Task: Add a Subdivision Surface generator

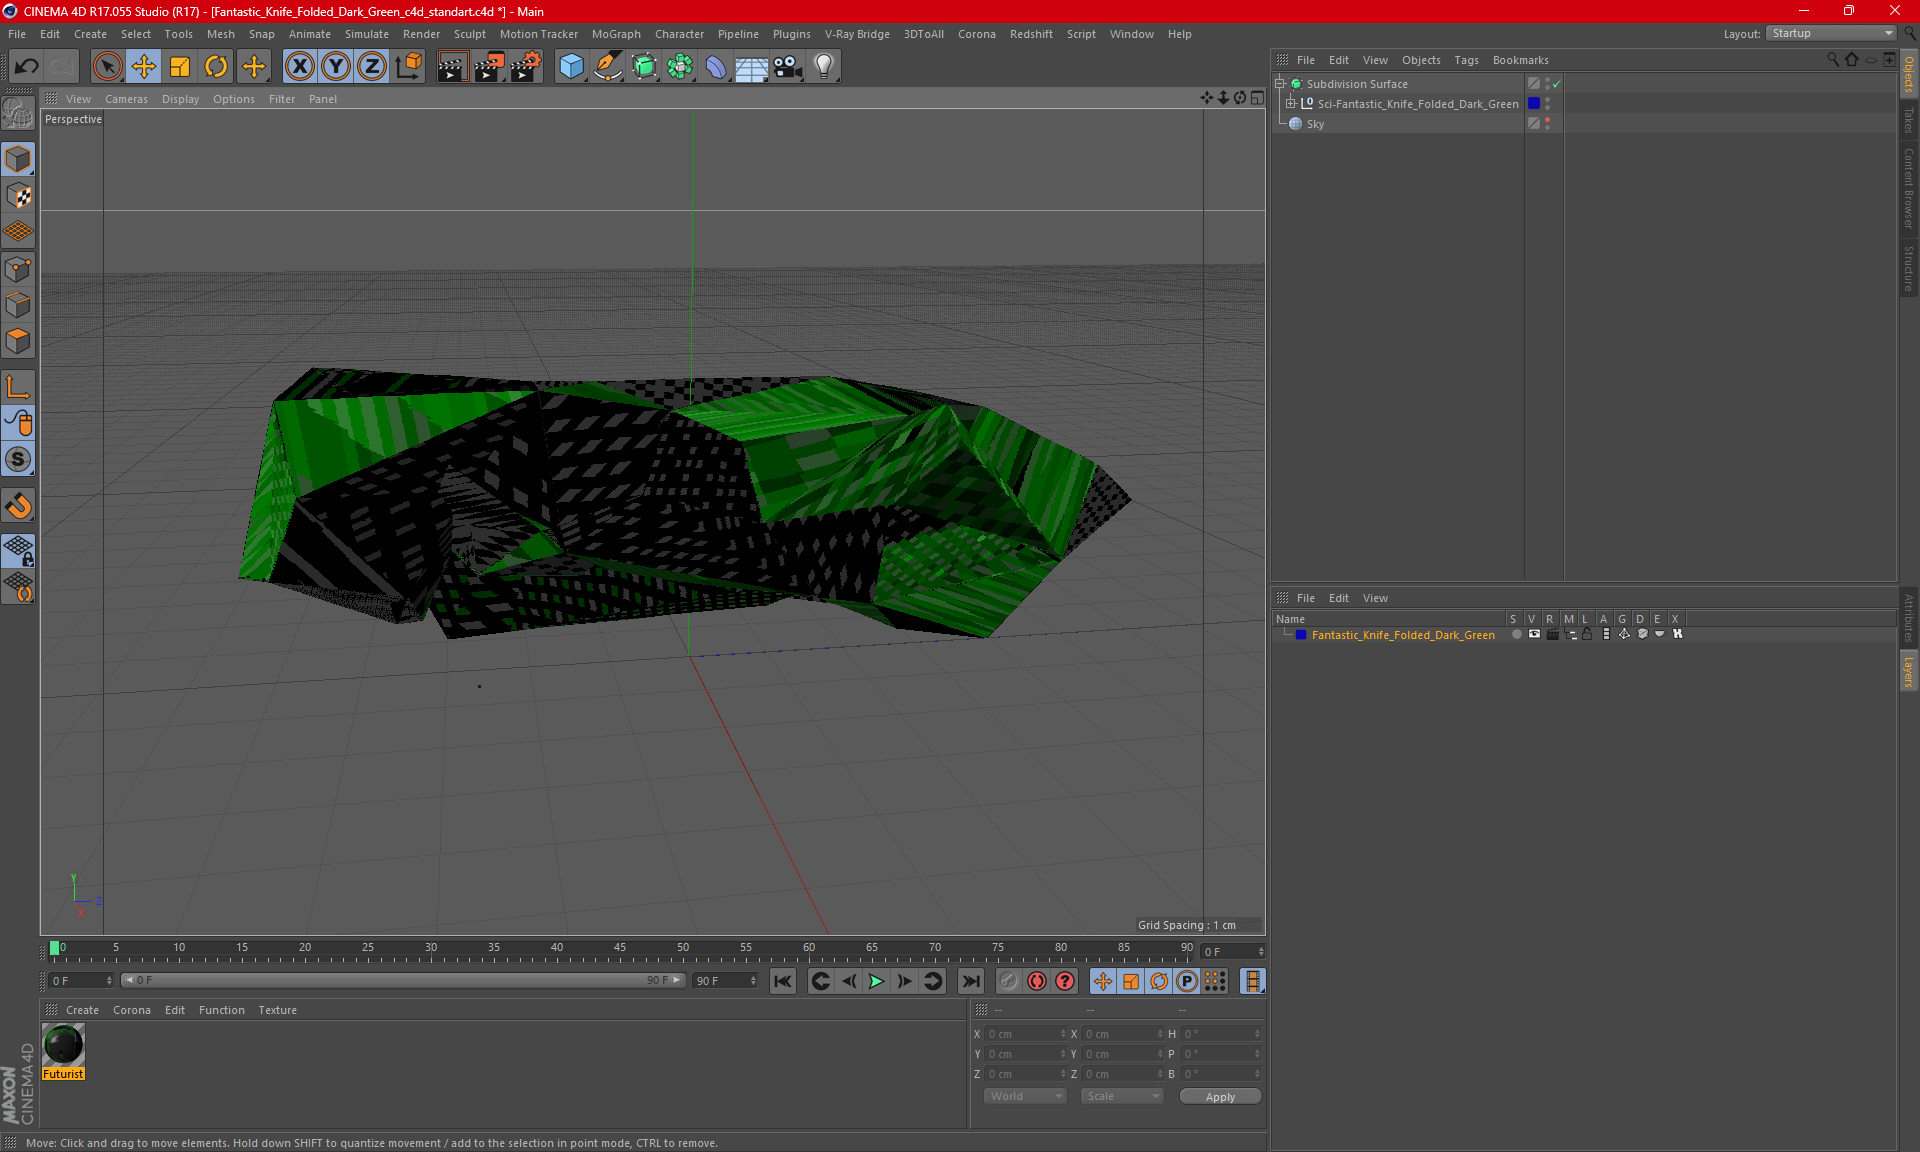Action: pyautogui.click(x=644, y=67)
